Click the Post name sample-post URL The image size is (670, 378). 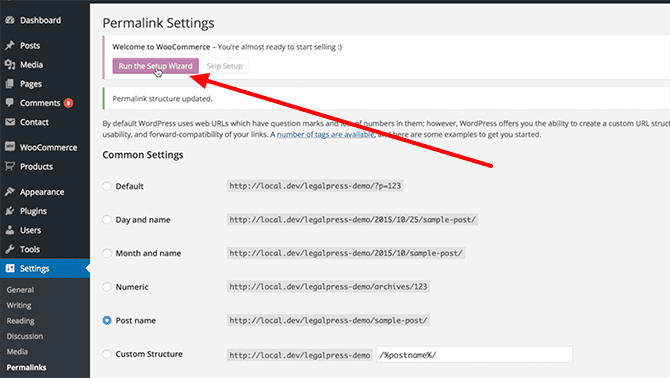328,320
